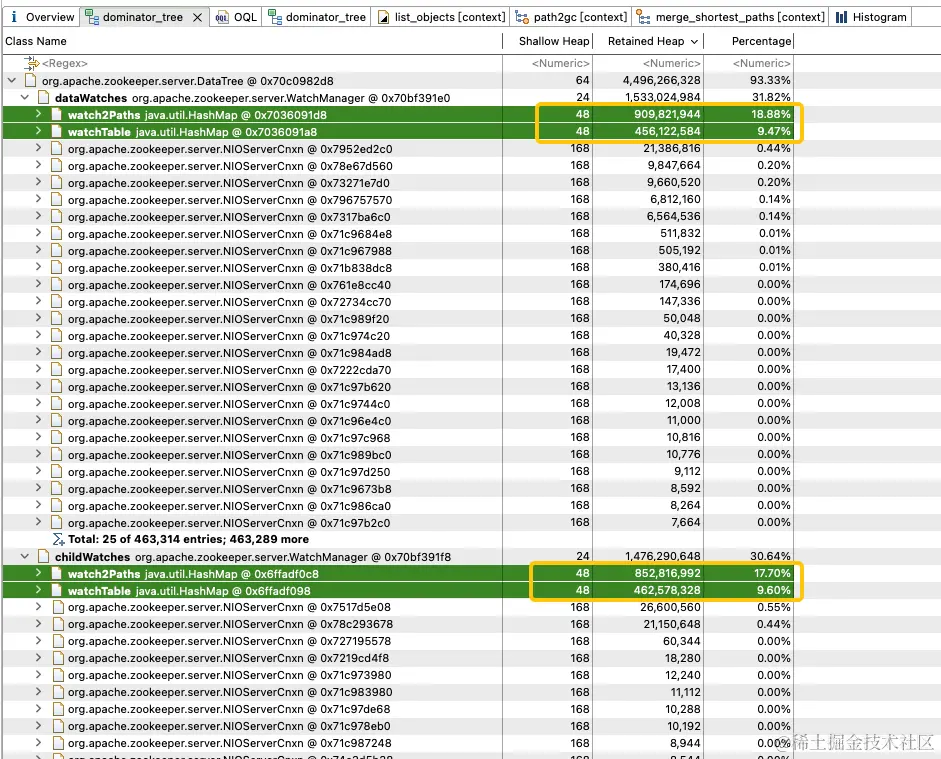Click file icon of NIOServerCnxn @ 0x727195578
Screen dimensions: 941x759
coord(58,641)
